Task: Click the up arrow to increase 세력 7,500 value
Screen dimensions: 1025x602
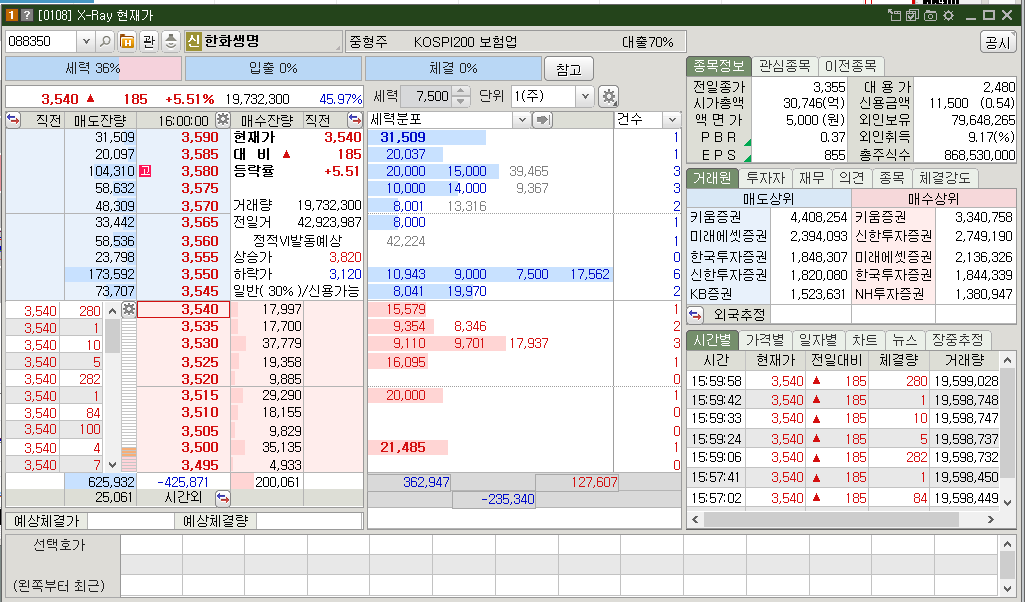Action: pos(460,92)
